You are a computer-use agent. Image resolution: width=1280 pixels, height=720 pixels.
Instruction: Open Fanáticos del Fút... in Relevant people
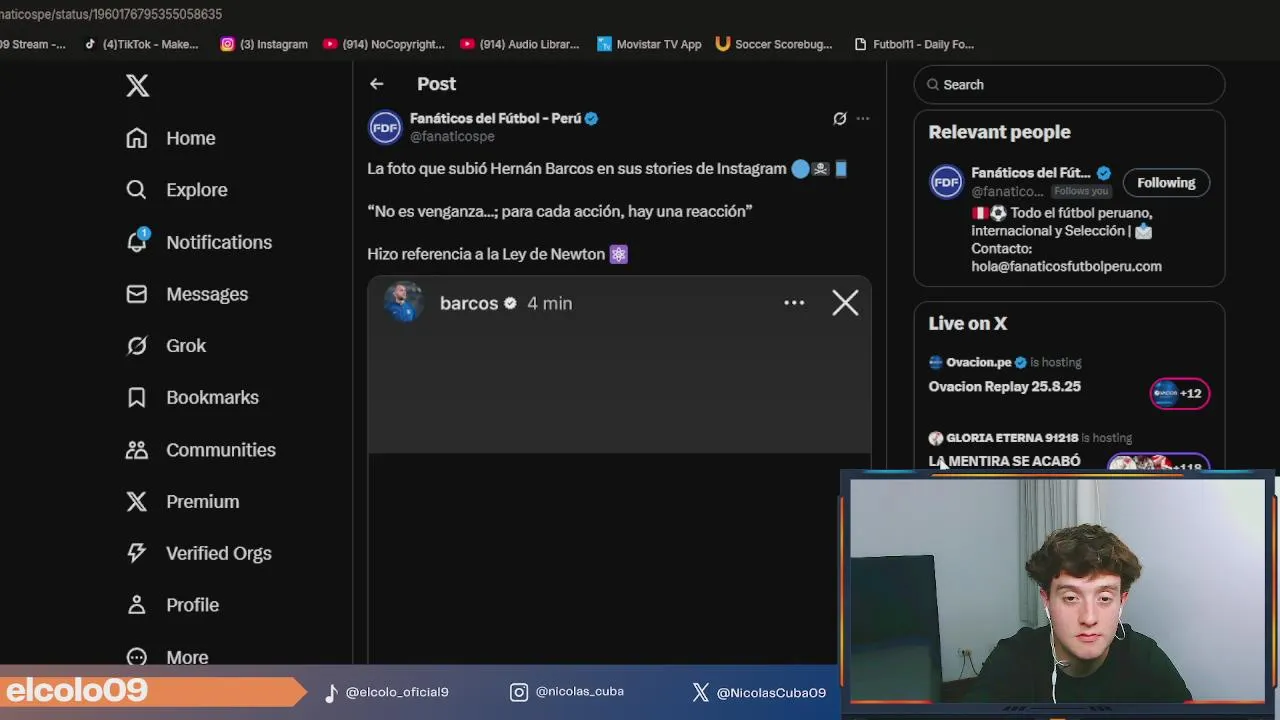[x=1031, y=173]
